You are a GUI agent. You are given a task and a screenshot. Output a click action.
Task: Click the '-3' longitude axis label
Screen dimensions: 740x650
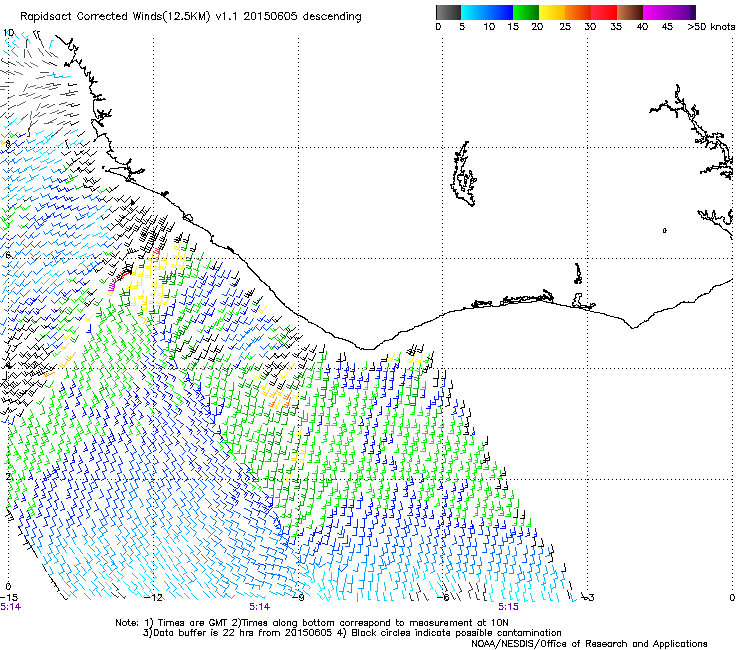588,598
